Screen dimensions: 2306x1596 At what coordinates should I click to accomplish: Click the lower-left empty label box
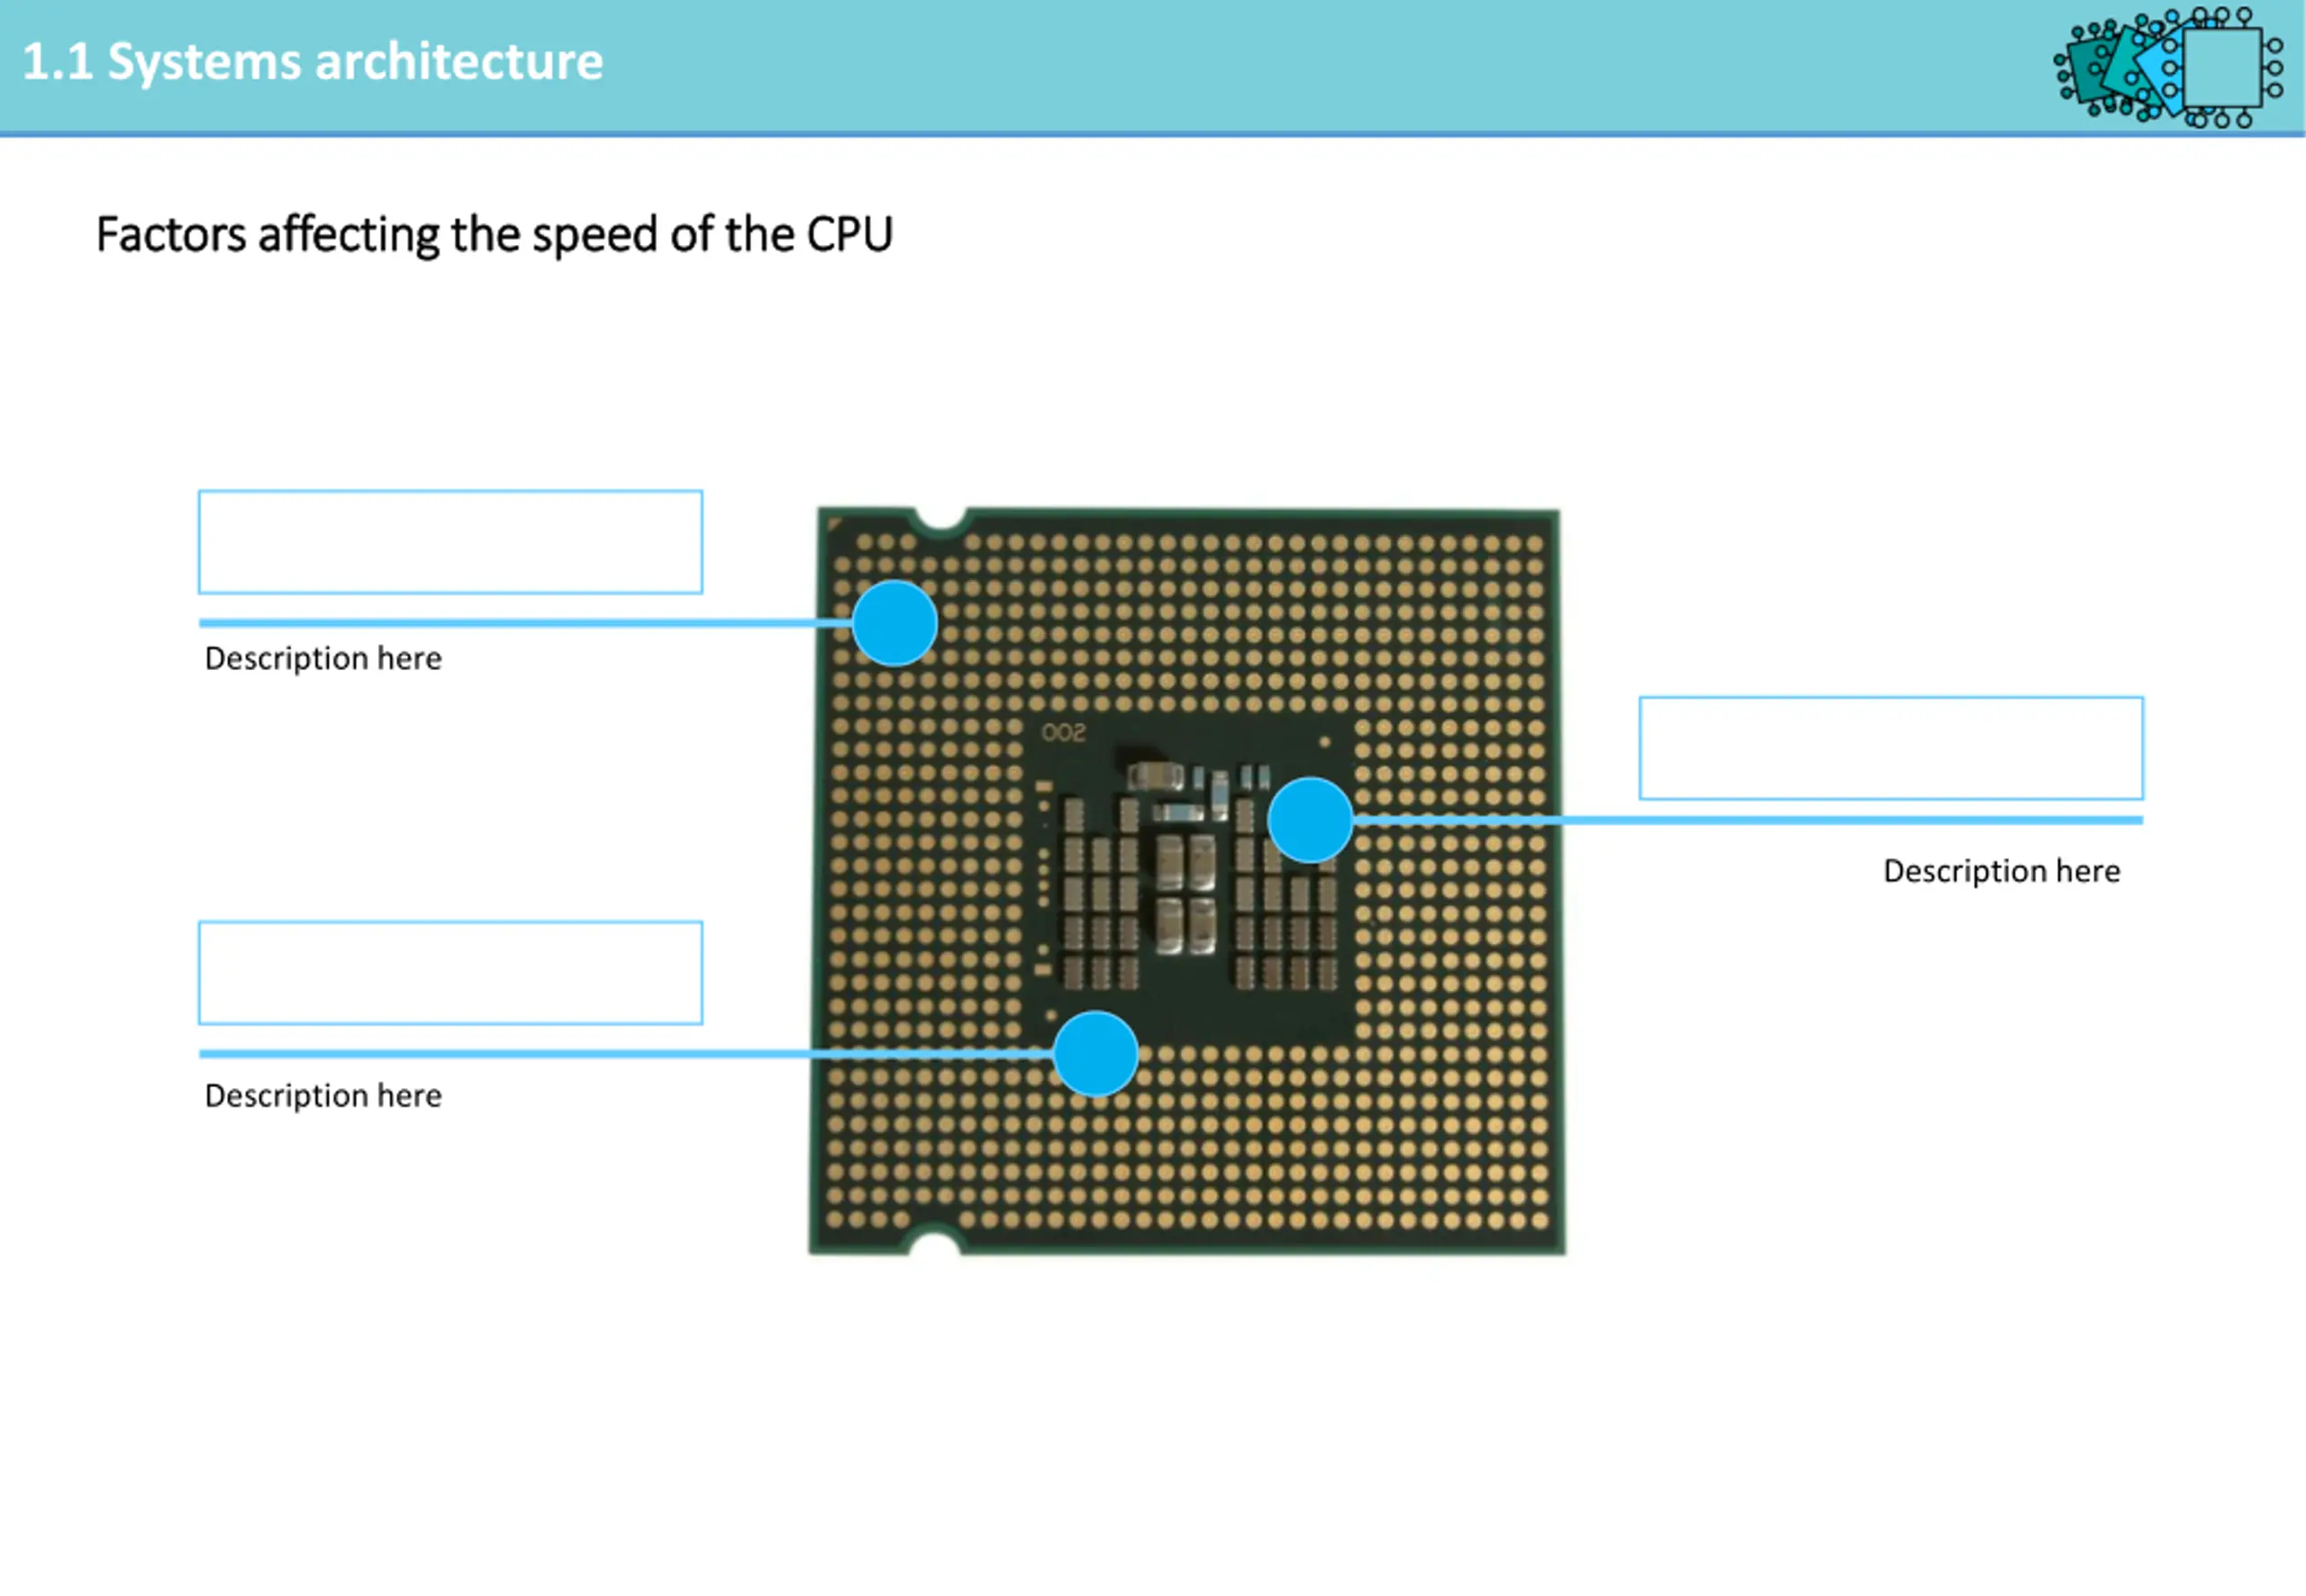pyautogui.click(x=451, y=973)
